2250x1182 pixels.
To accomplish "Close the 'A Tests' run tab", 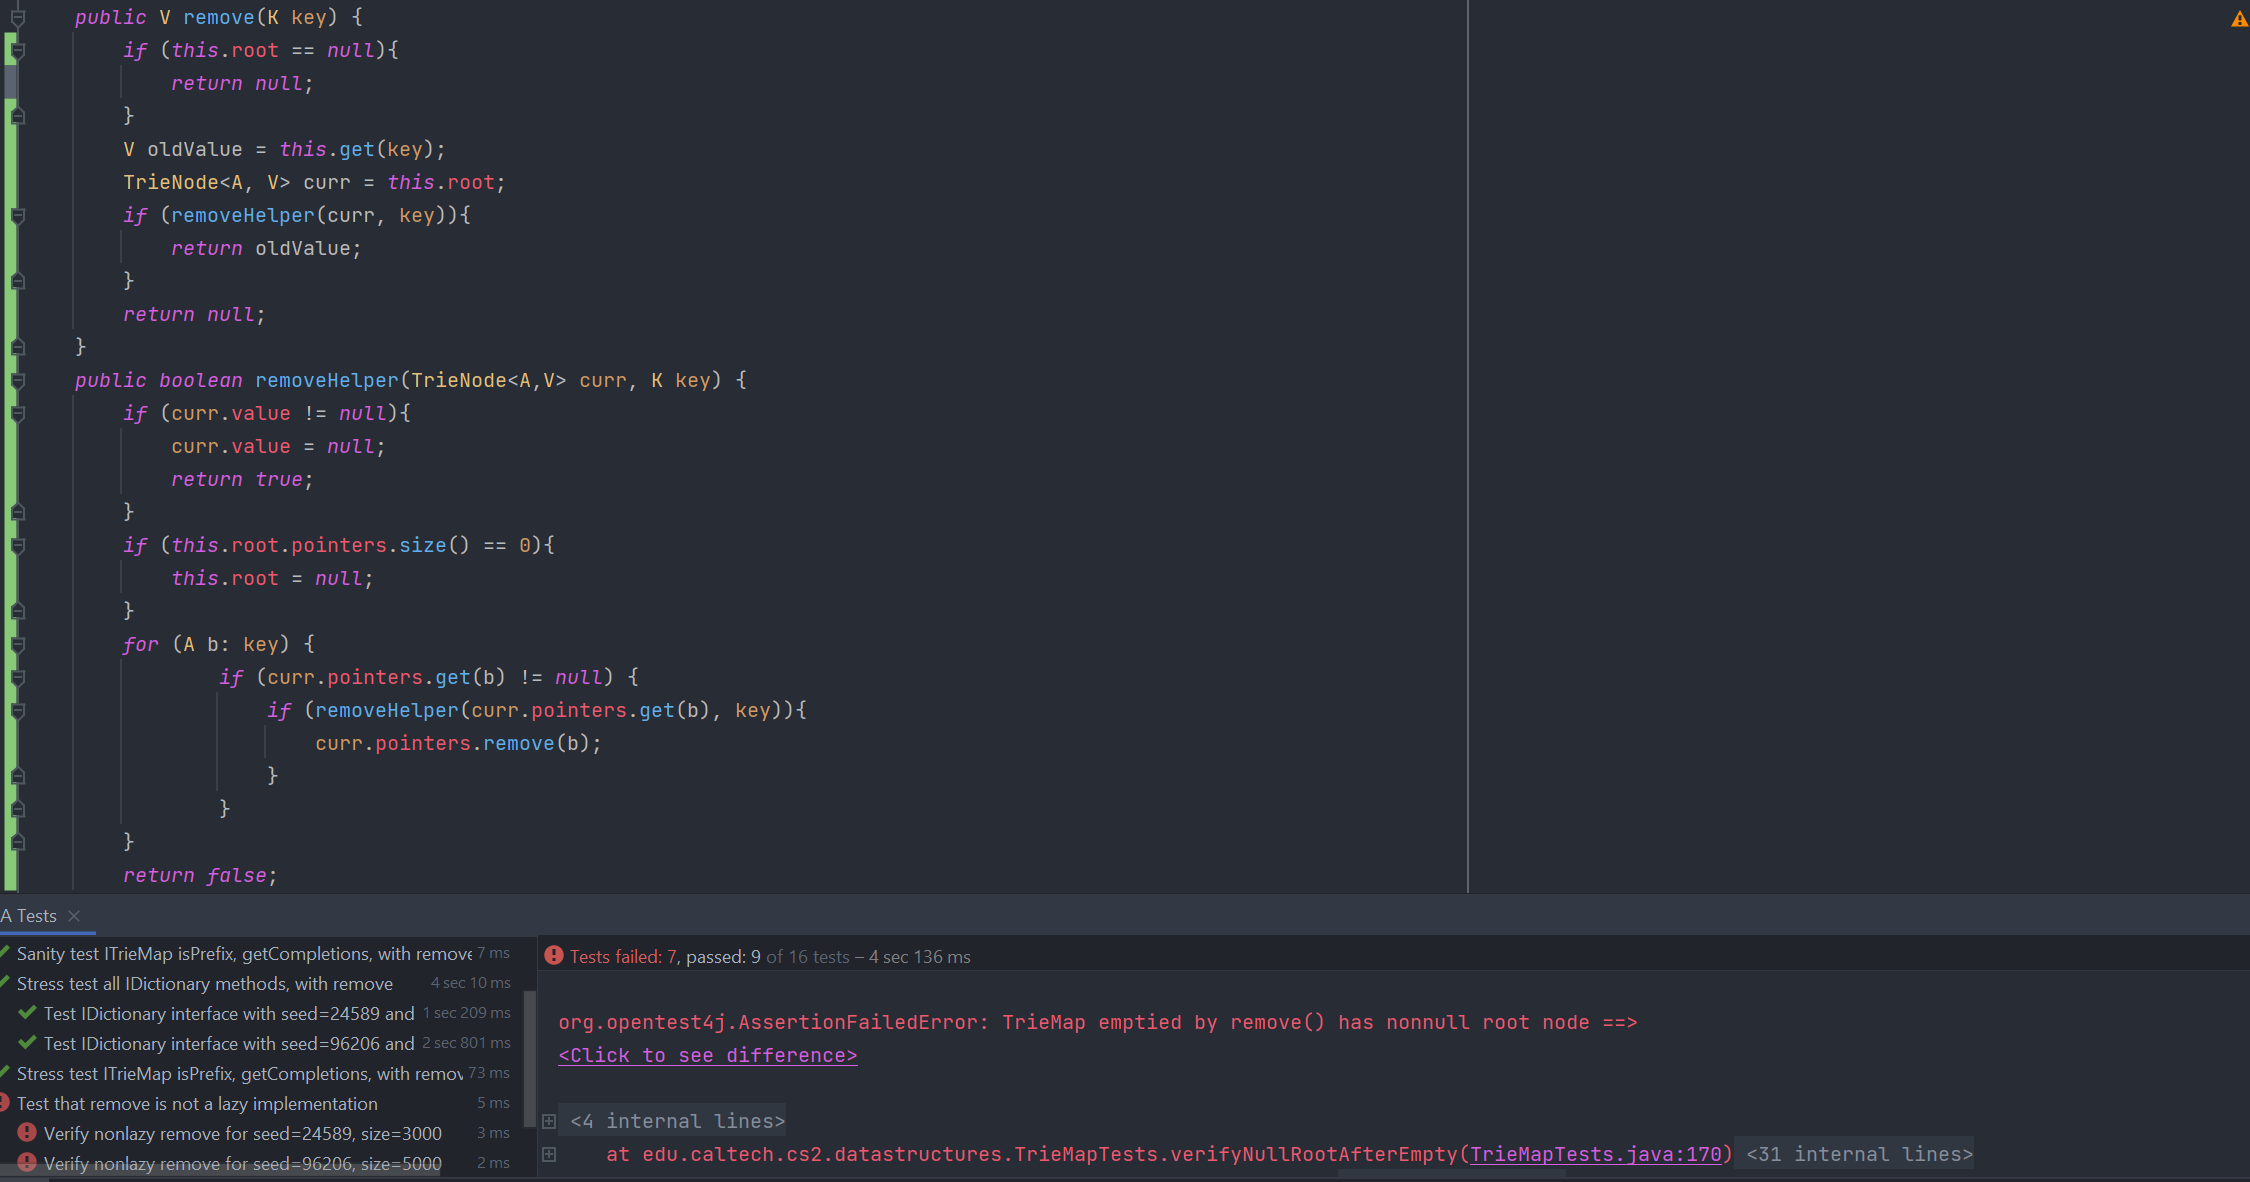I will click(x=74, y=916).
